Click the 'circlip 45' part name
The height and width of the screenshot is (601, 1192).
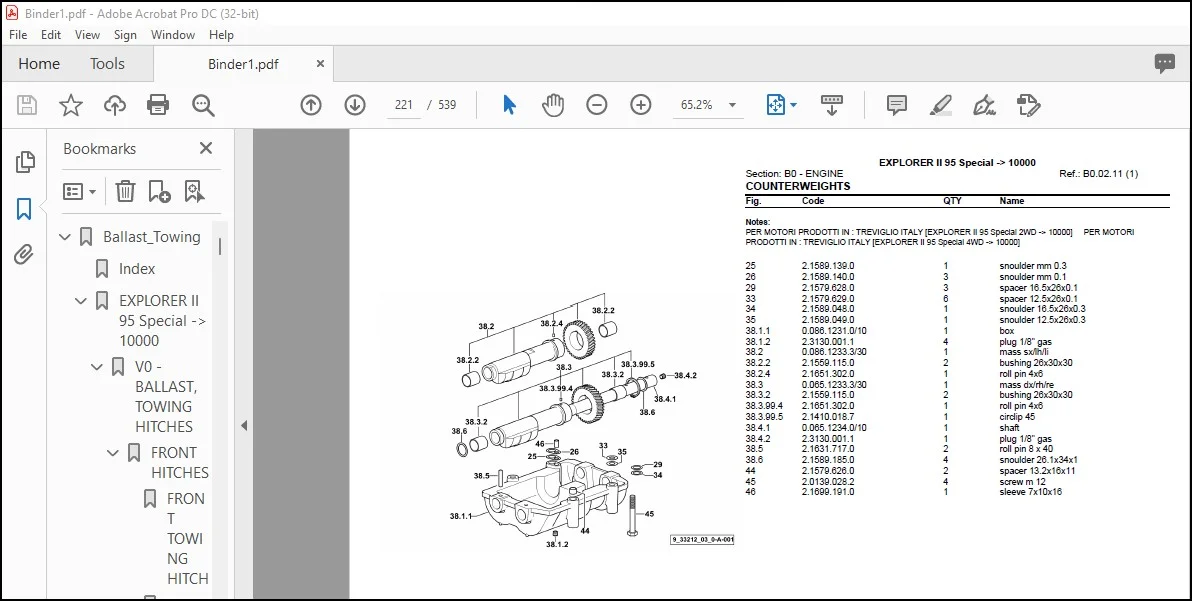1016,416
